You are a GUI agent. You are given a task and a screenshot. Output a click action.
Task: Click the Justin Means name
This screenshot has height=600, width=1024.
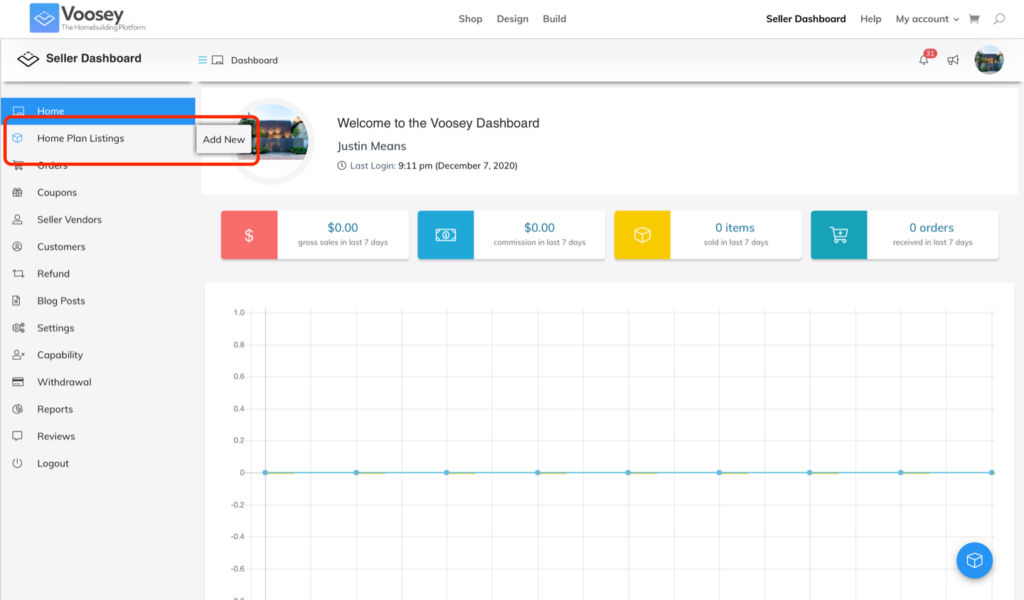[372, 146]
